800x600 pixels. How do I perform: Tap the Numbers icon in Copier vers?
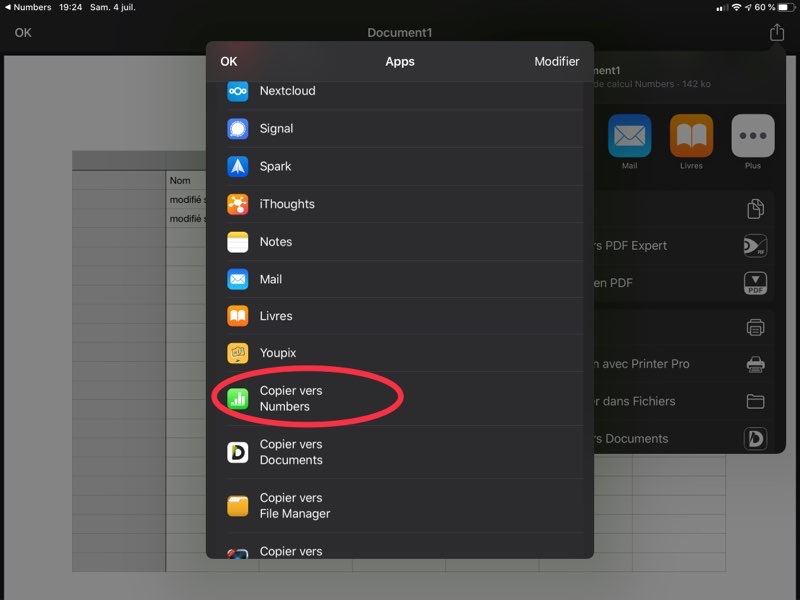coord(237,399)
